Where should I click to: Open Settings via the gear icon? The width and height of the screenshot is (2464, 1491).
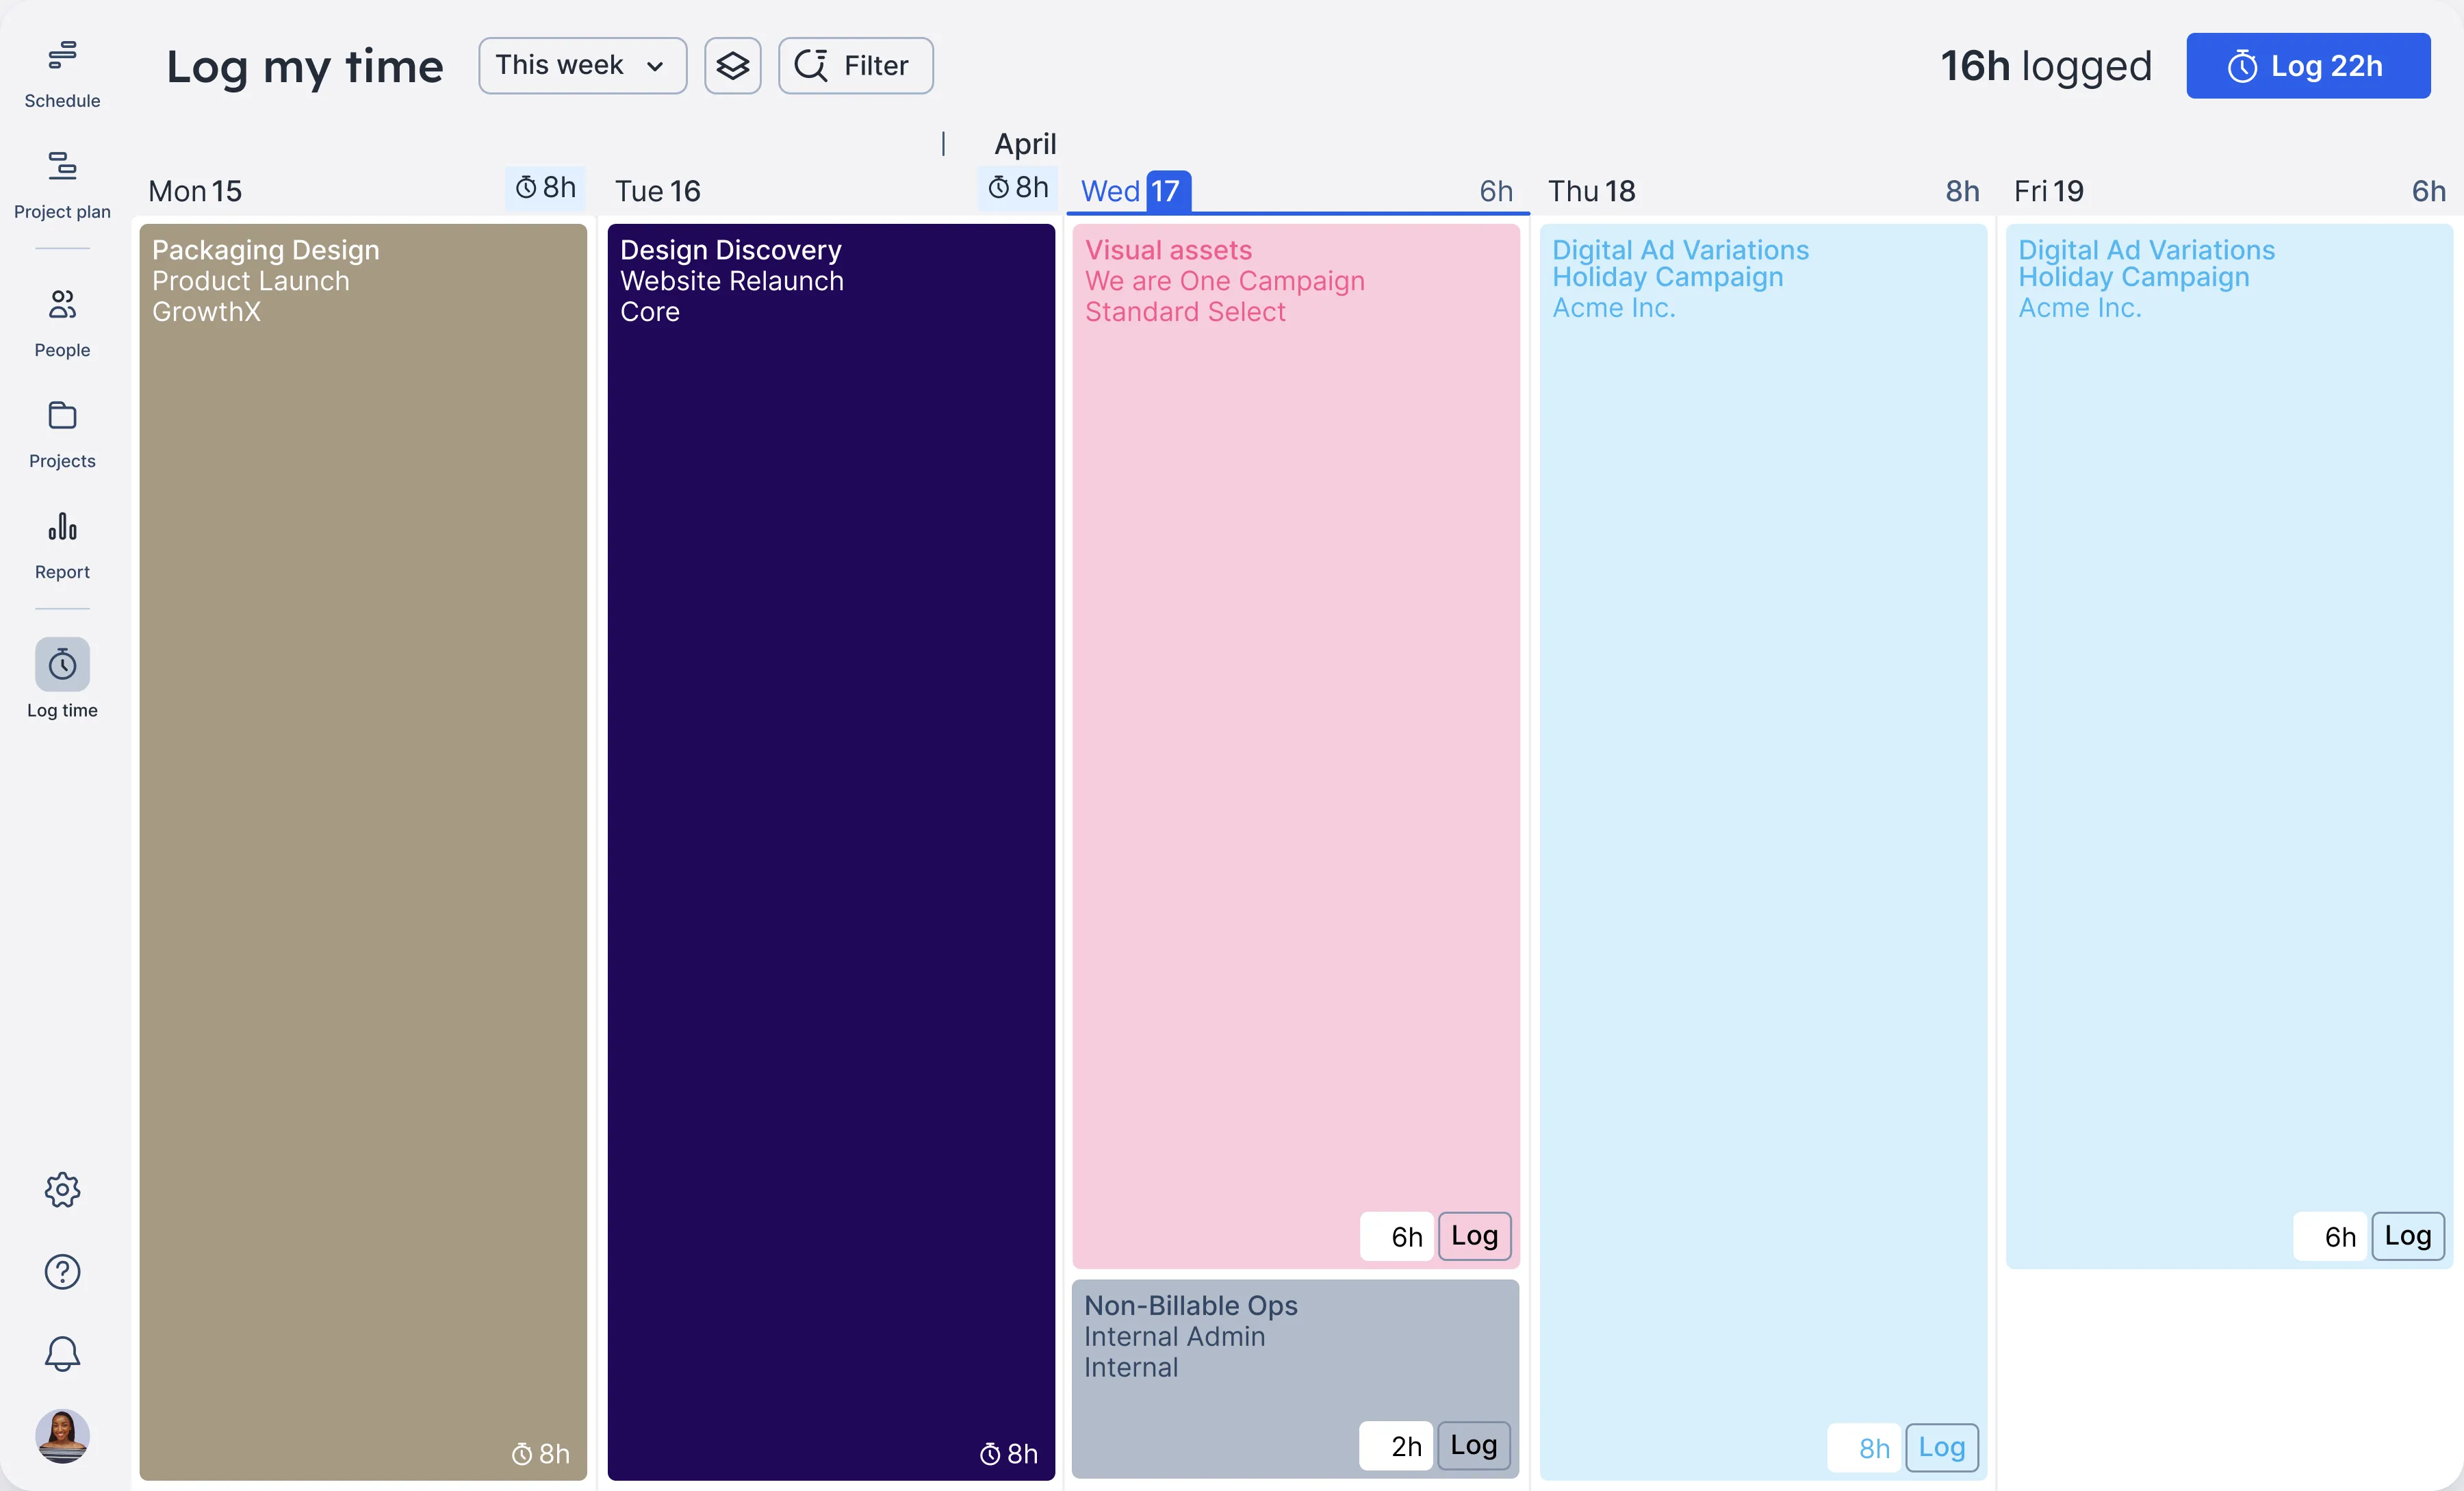click(62, 1189)
